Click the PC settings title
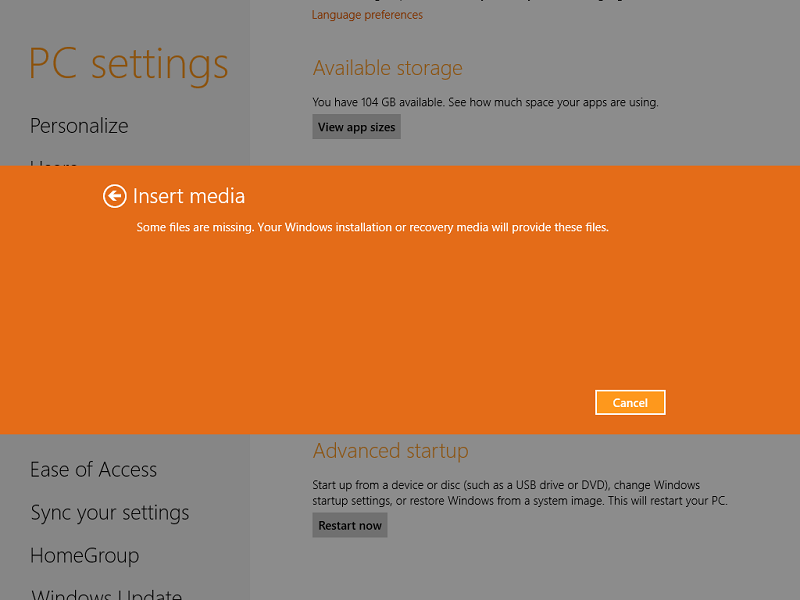800x600 pixels. click(x=128, y=64)
